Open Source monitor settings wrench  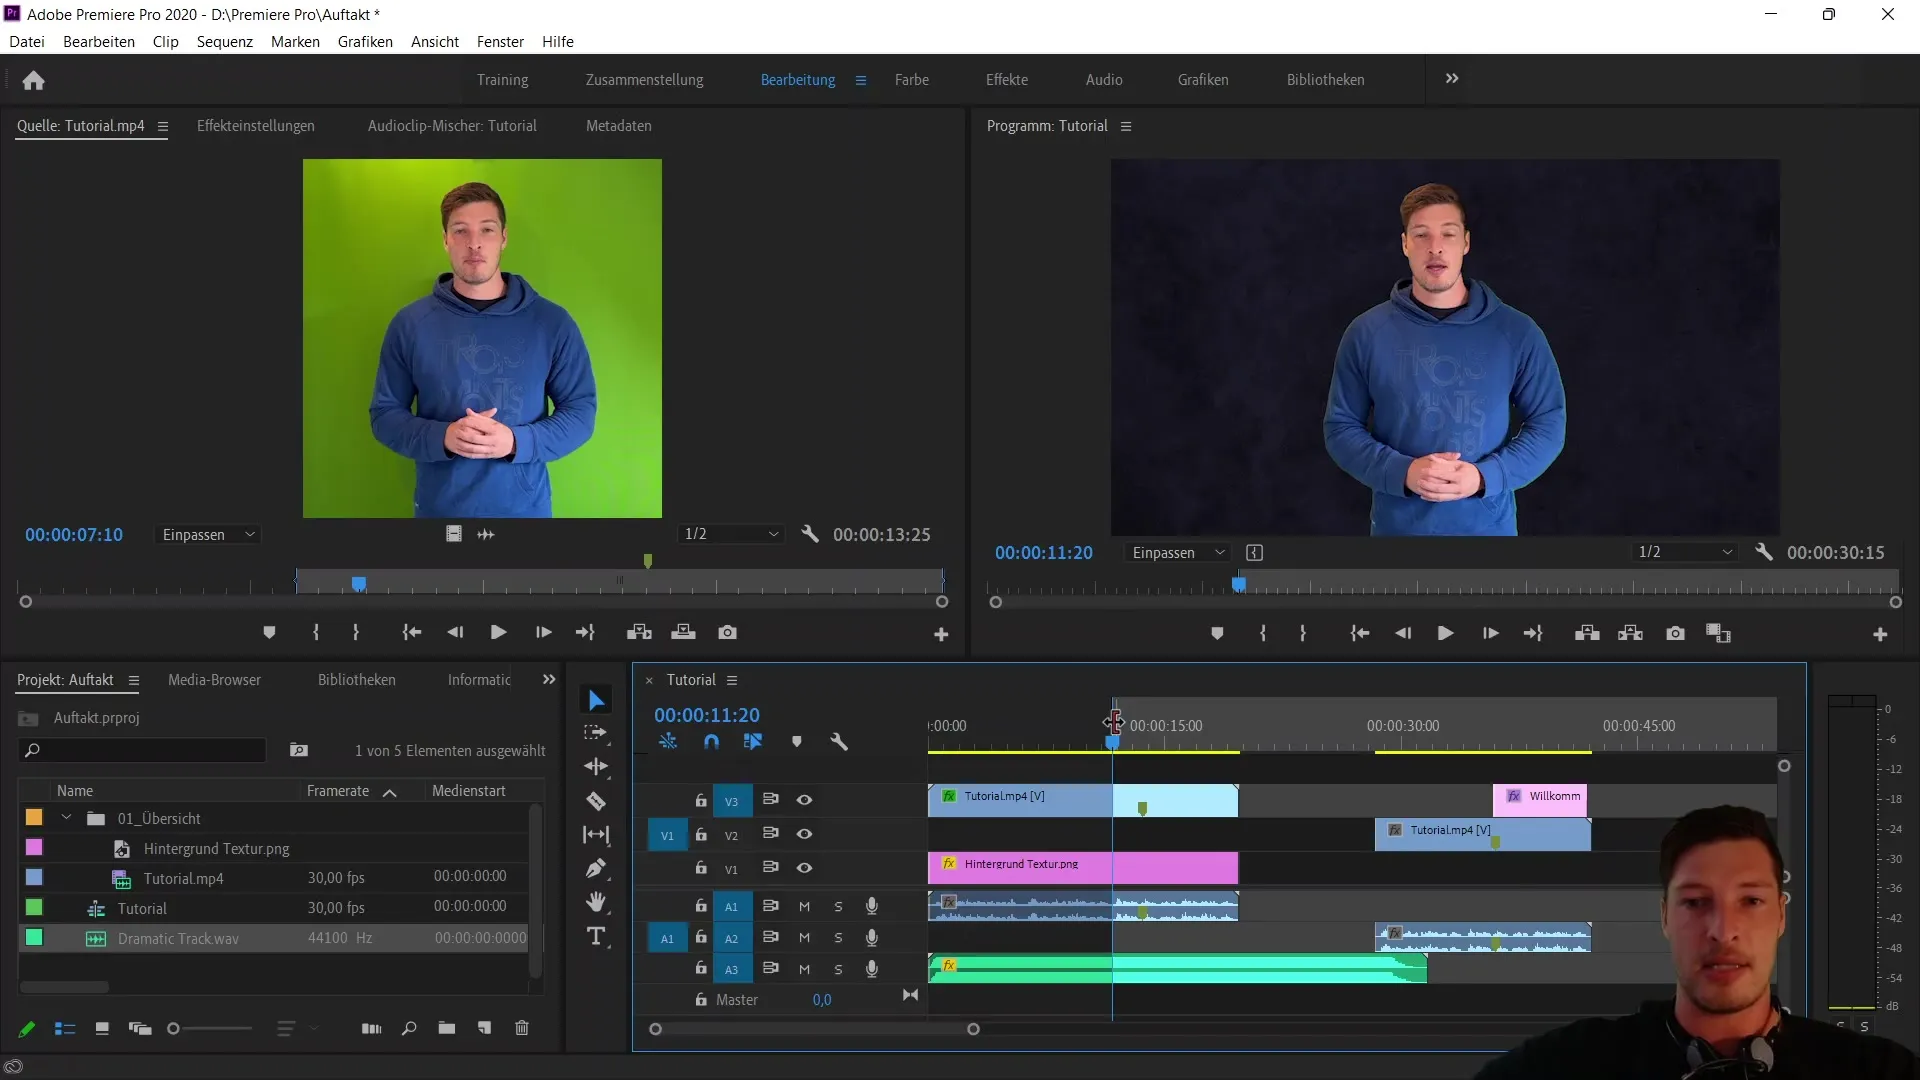point(810,534)
